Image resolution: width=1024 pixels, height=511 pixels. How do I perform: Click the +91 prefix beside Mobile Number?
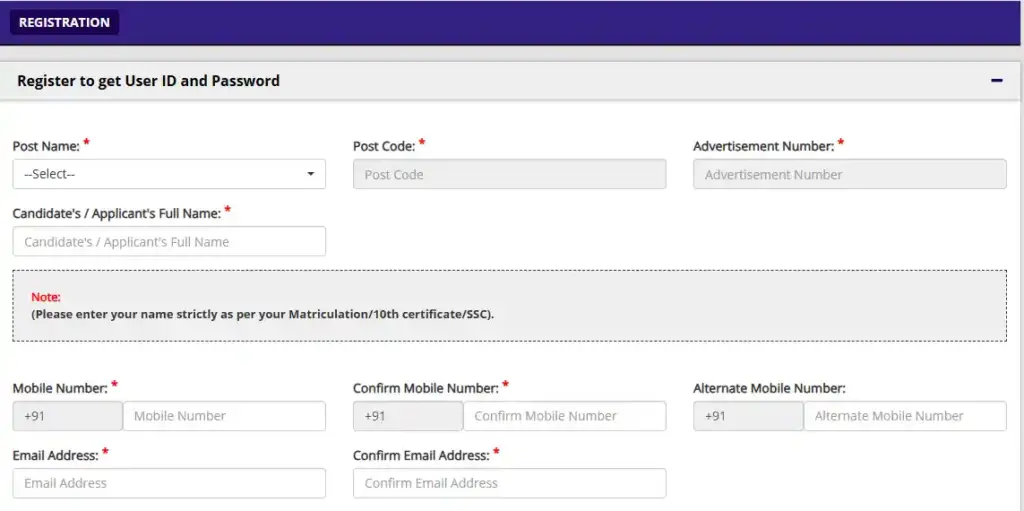[x=67, y=416]
